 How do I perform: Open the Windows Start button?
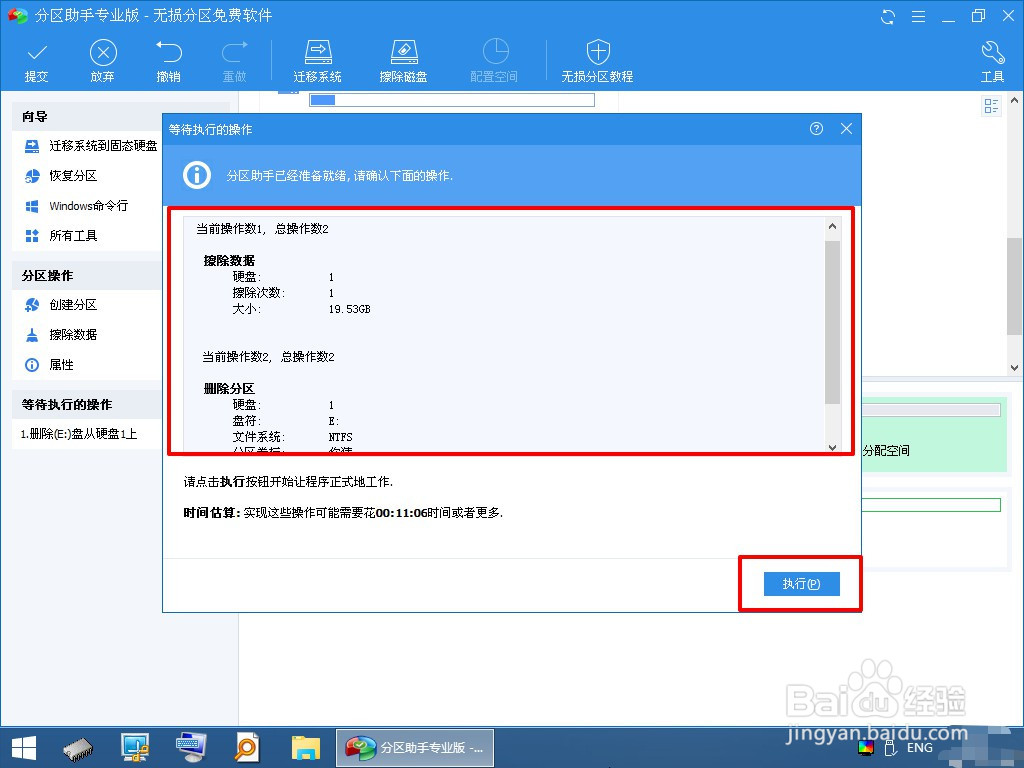point(24,748)
